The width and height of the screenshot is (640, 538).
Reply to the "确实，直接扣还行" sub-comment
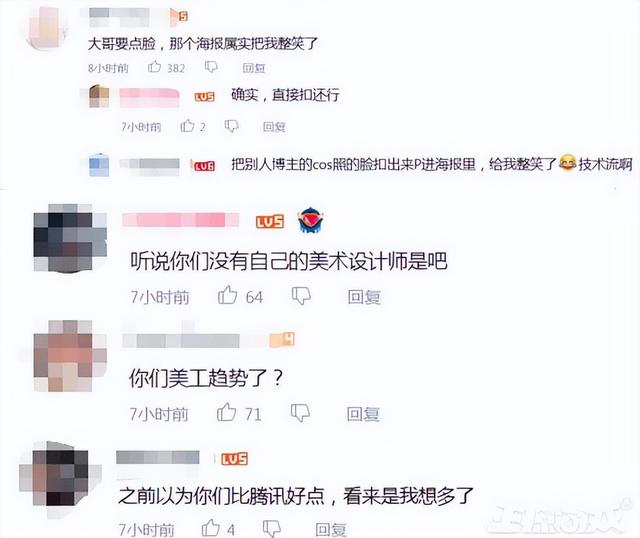pyautogui.click(x=274, y=127)
